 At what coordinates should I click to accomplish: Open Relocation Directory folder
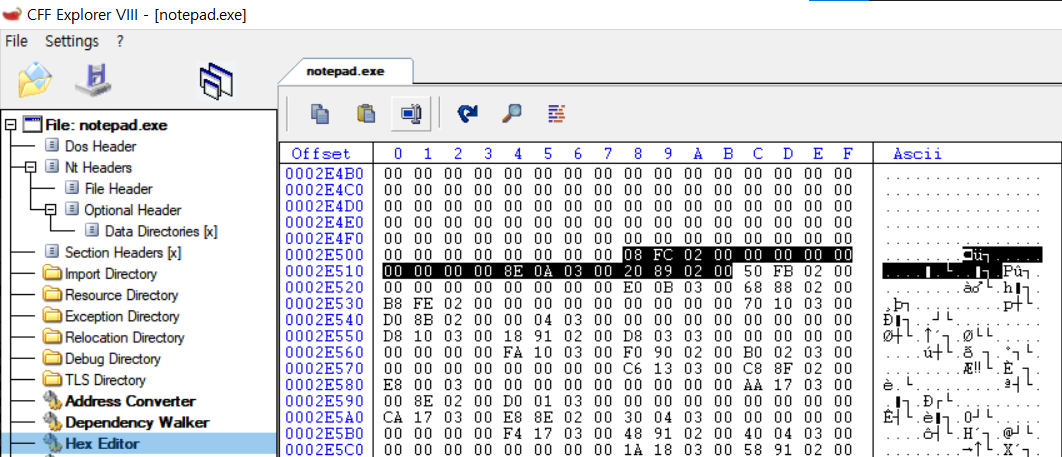[125, 337]
